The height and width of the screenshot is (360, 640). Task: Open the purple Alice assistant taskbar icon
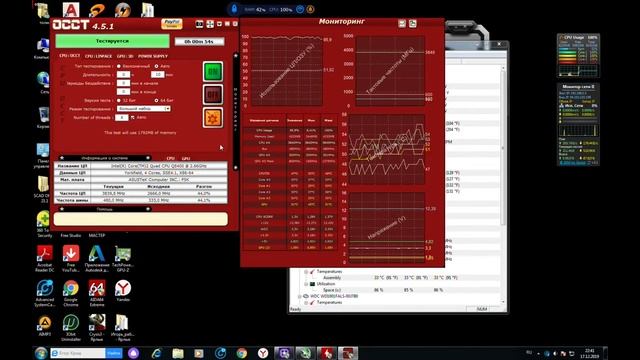(133, 353)
